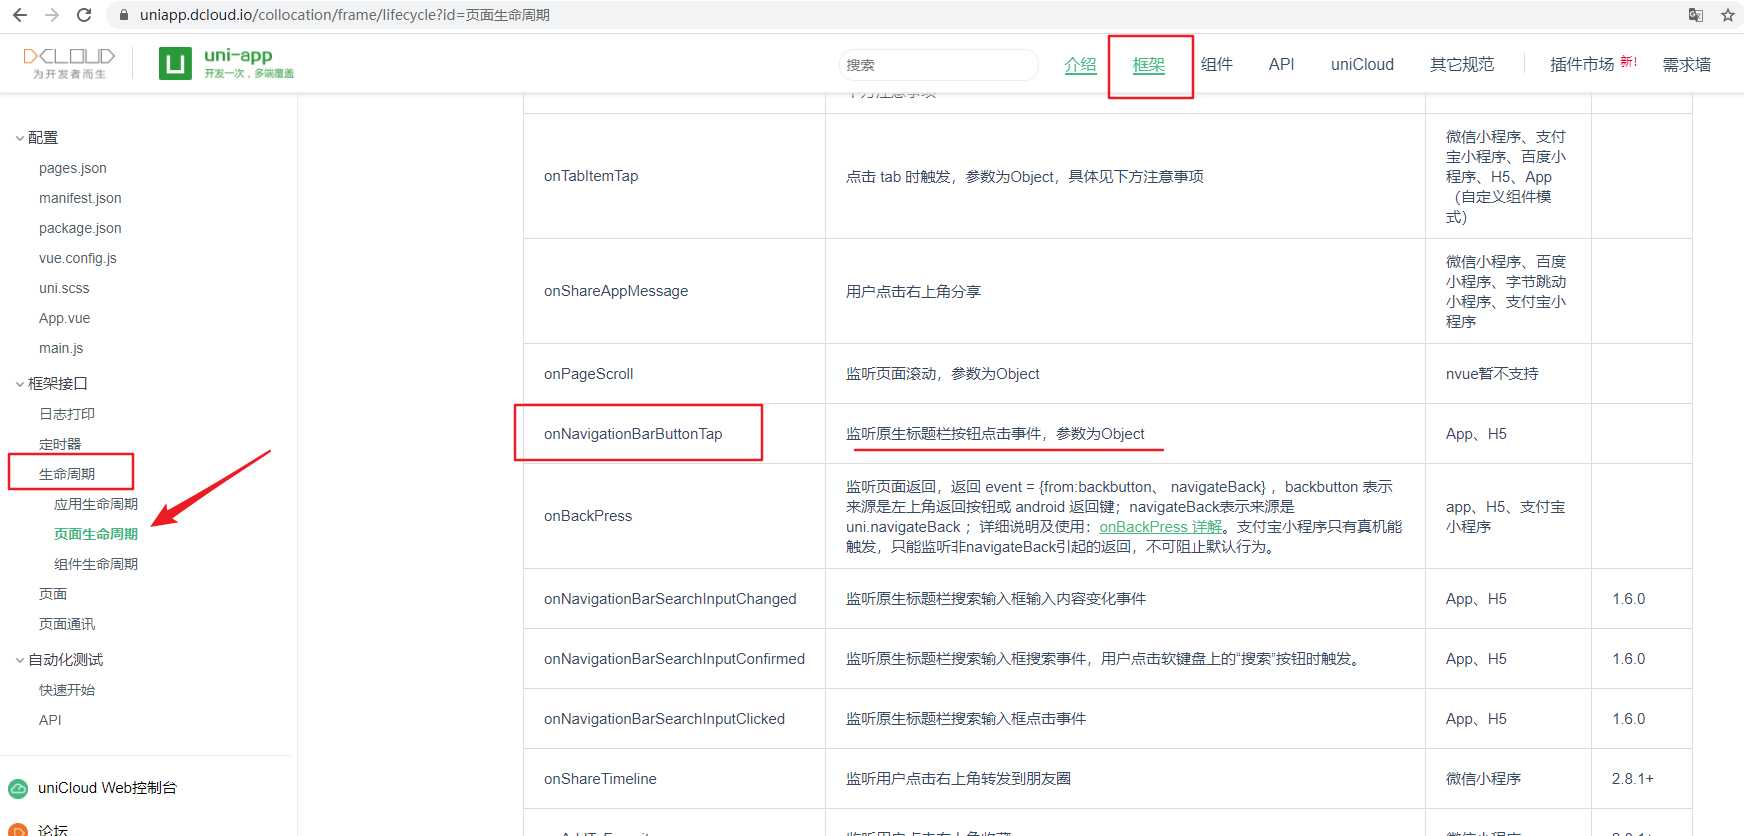1744x836 pixels.
Task: Follow the onBackPress 详解 link
Action: 1161,527
